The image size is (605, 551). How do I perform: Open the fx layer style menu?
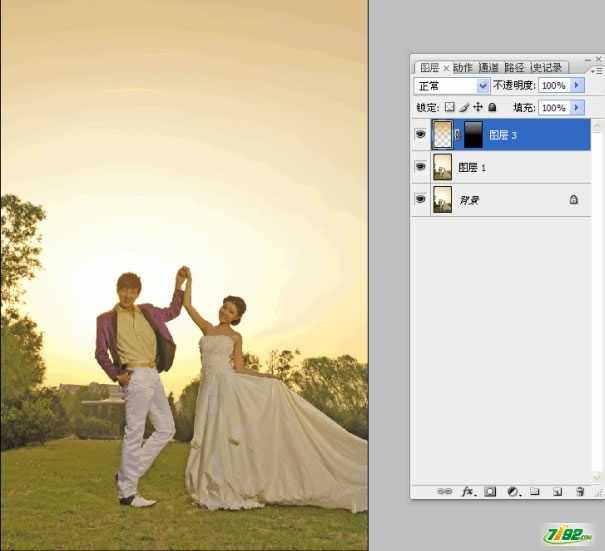tap(467, 492)
